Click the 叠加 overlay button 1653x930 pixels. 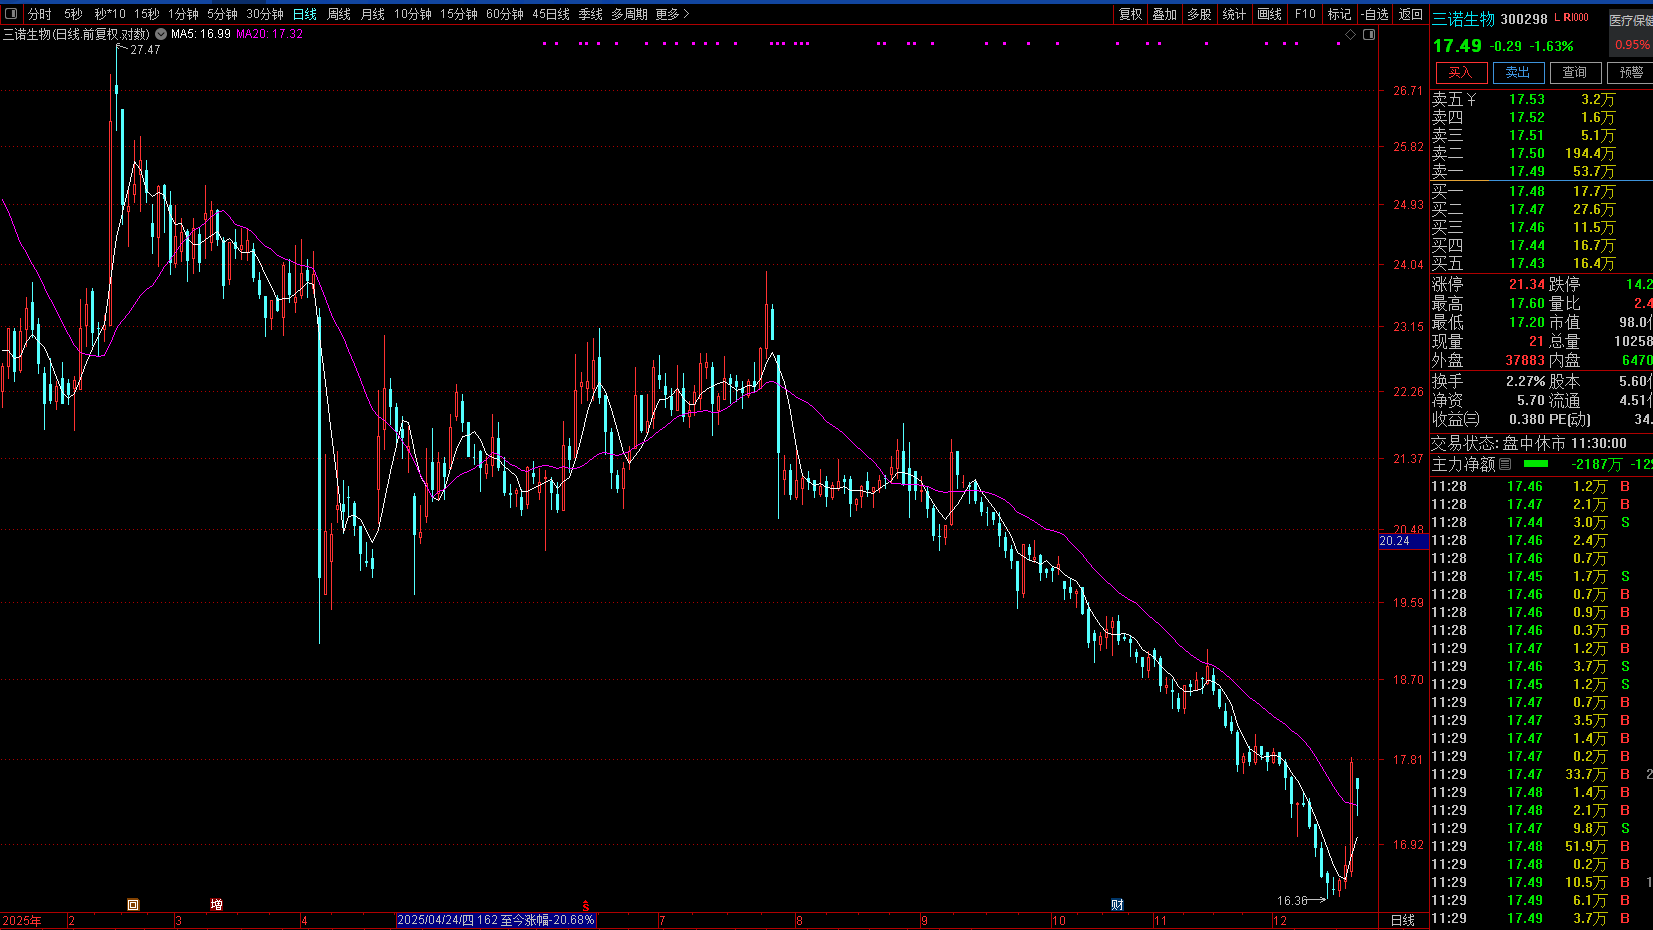[x=1165, y=14]
